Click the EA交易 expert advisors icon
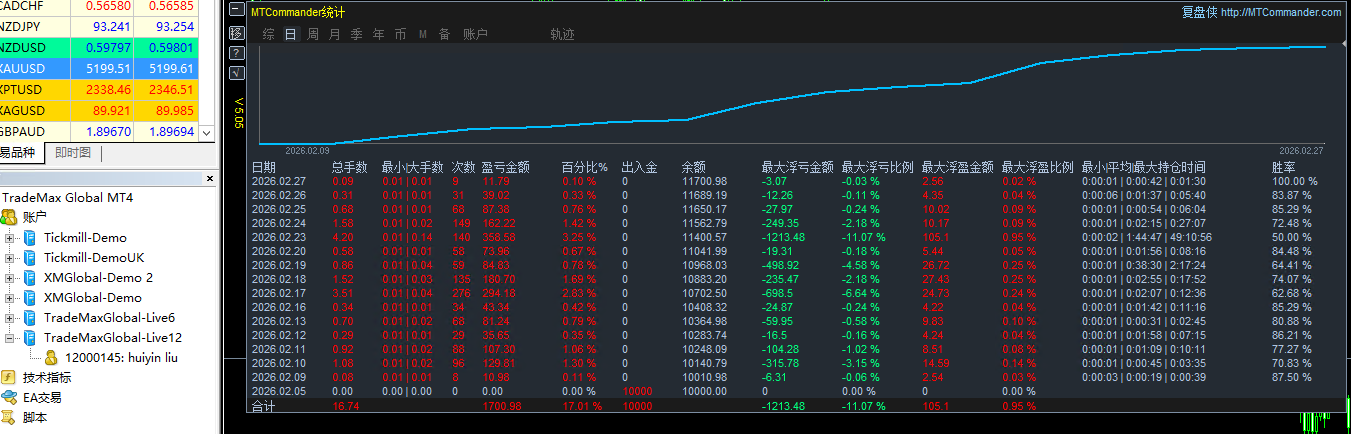1351x434 pixels. pyautogui.click(x=10, y=397)
